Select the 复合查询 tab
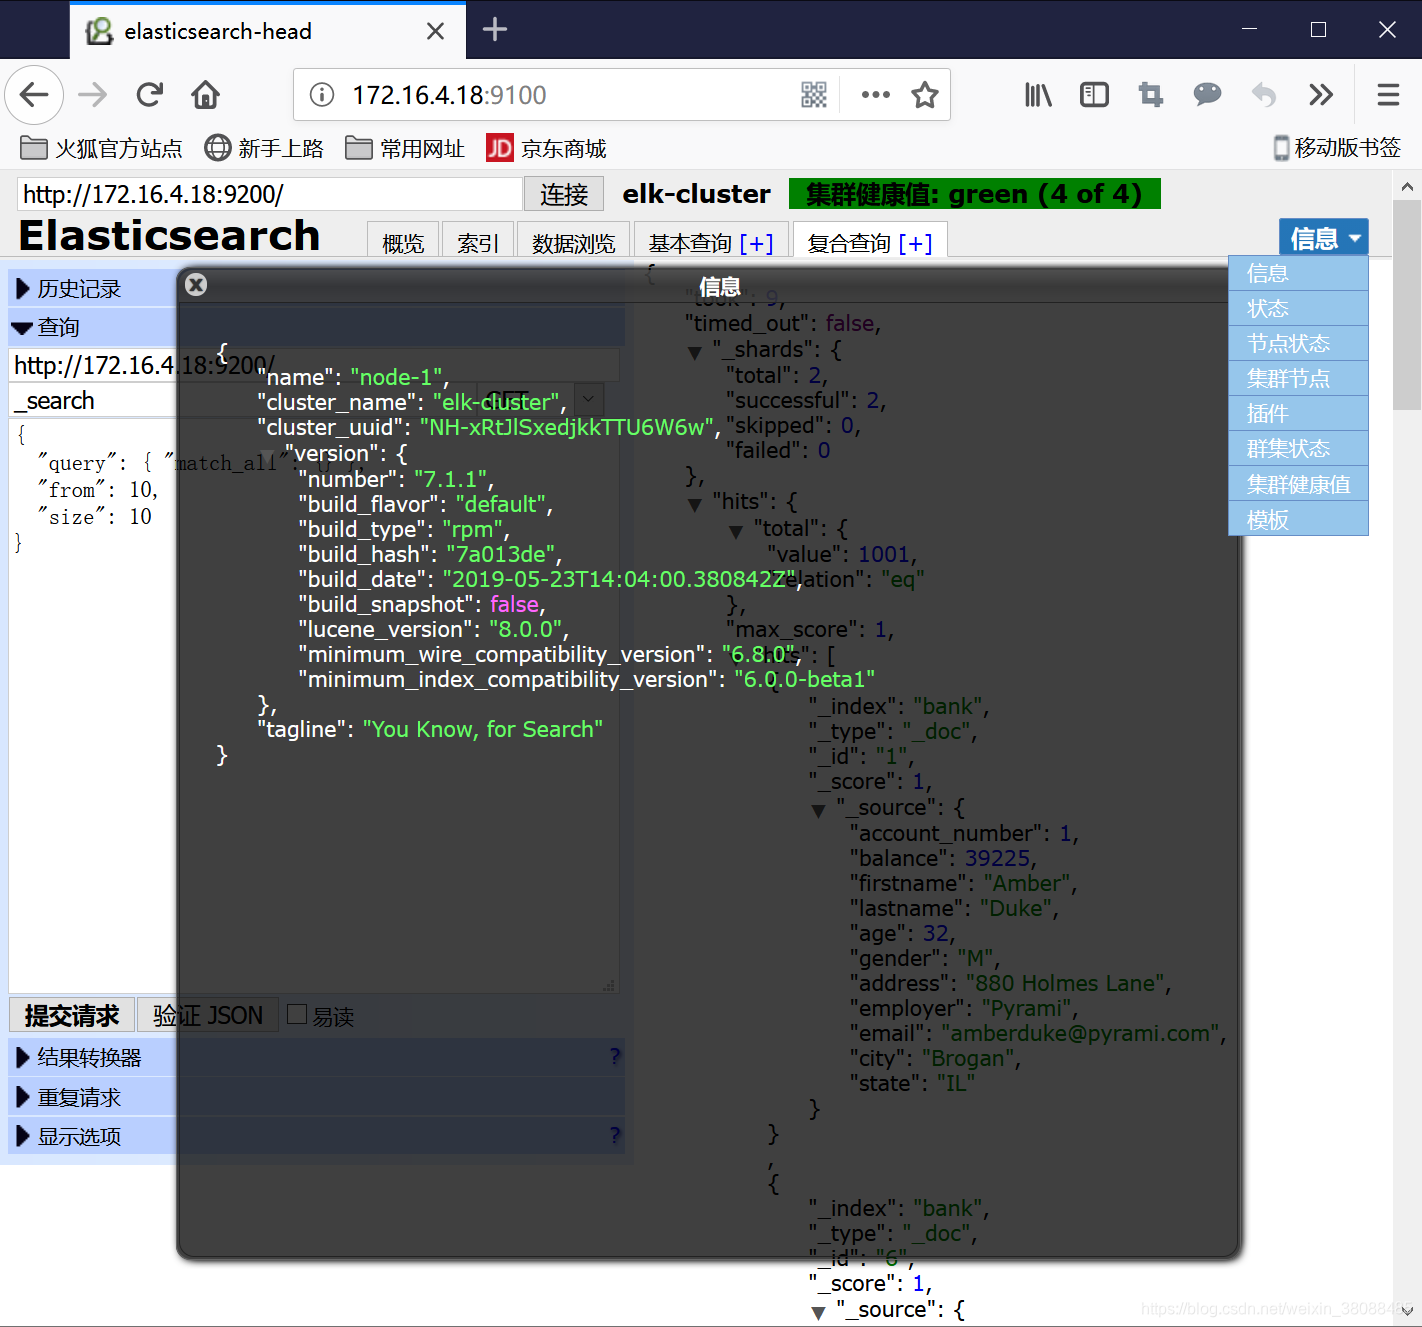The height and width of the screenshot is (1327, 1422). click(870, 242)
